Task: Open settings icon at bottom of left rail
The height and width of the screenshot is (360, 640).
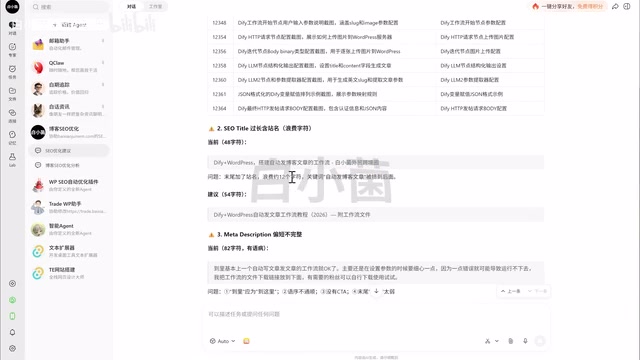Action: coord(12,349)
